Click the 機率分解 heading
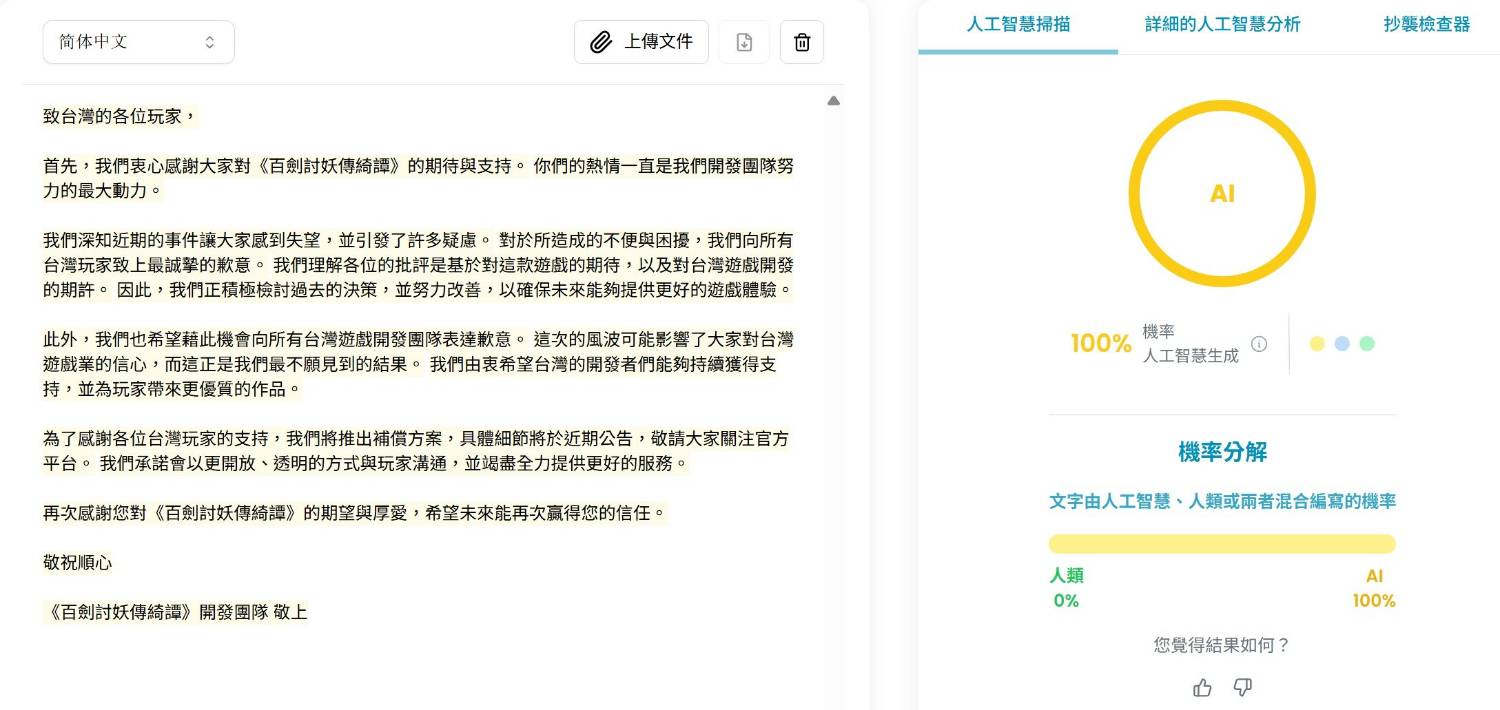 pos(1222,452)
